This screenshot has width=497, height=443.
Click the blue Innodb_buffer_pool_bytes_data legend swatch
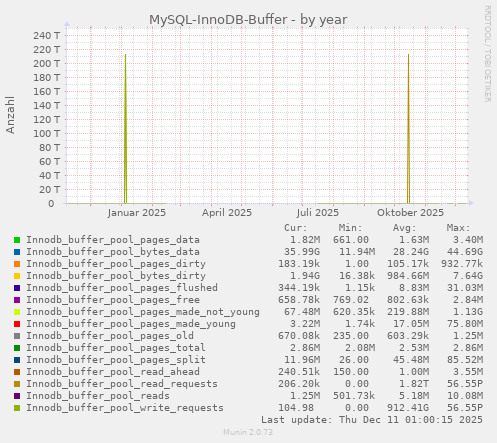[x=17, y=252]
